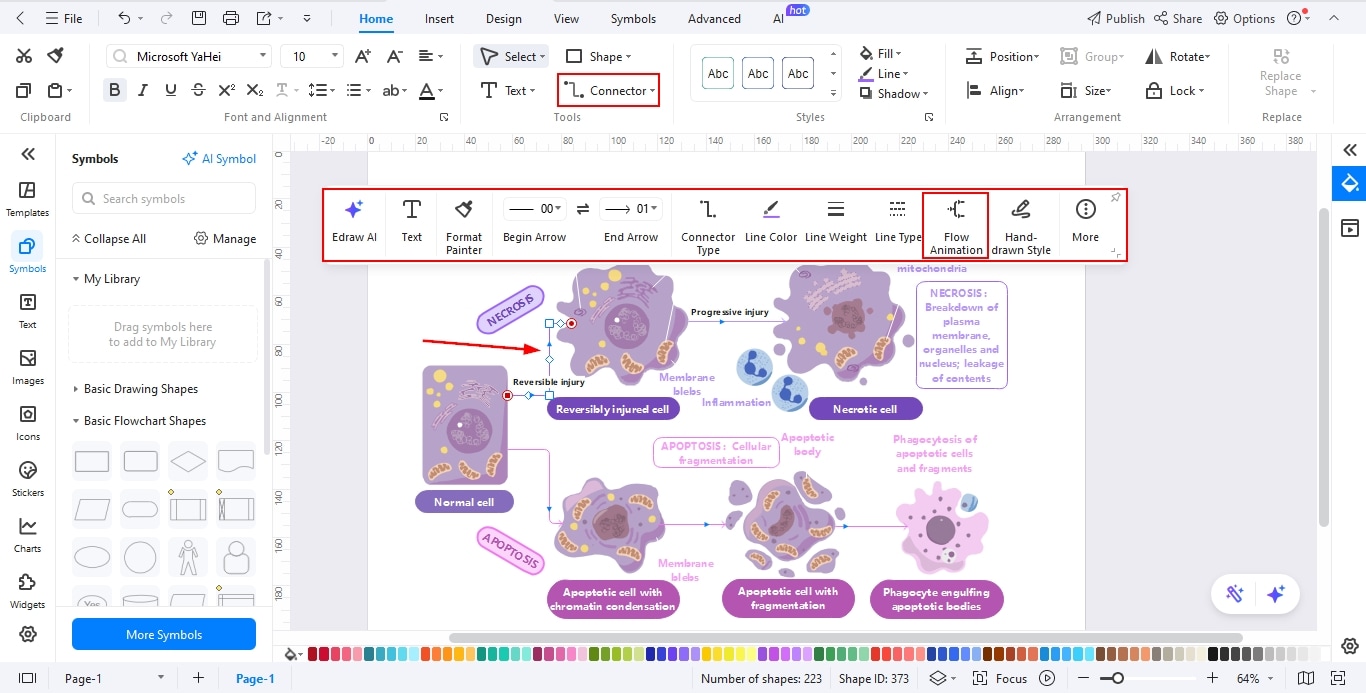This screenshot has height=693, width=1366.
Task: Open Templates in the left sidebar
Action: click(x=27, y=198)
